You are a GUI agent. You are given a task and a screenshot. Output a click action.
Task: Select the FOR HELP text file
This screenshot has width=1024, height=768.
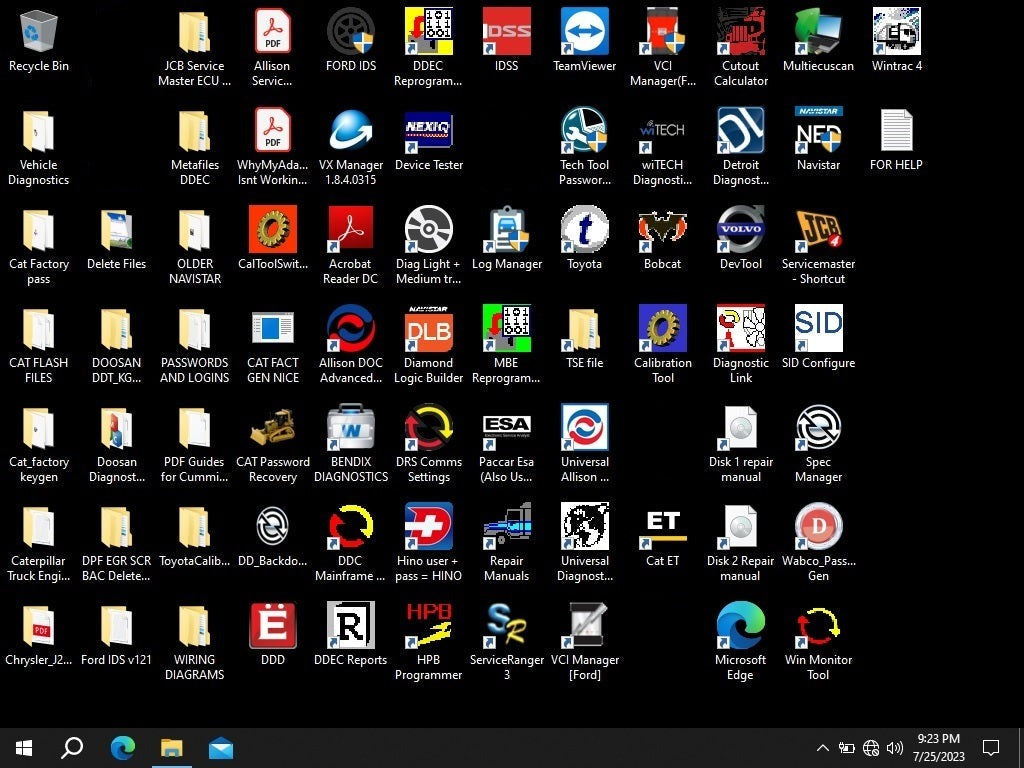(x=896, y=132)
